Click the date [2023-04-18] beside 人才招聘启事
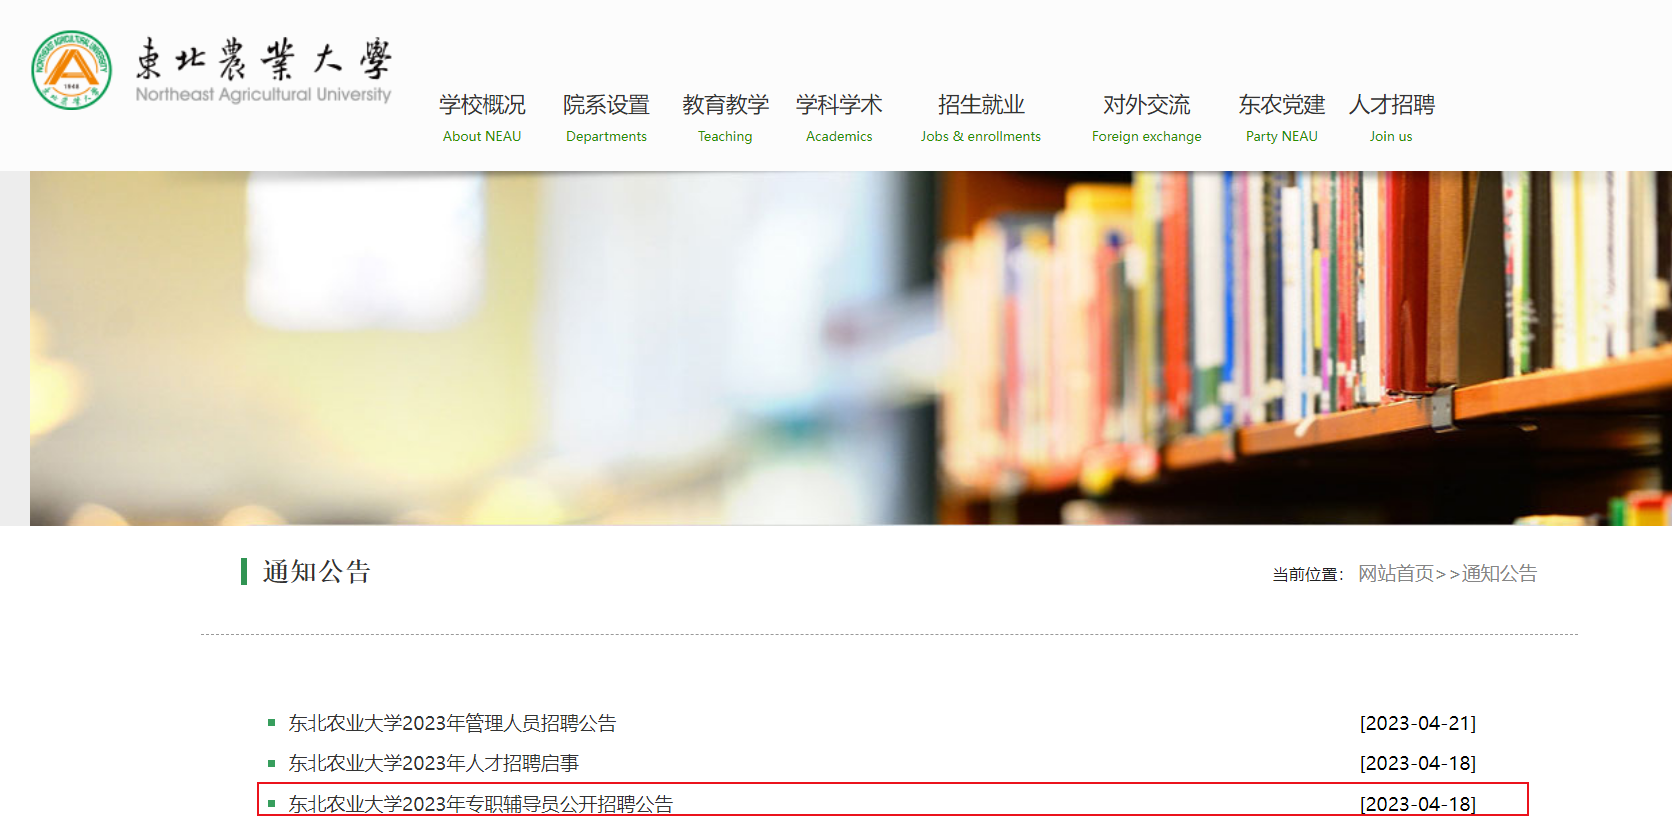 [1418, 763]
